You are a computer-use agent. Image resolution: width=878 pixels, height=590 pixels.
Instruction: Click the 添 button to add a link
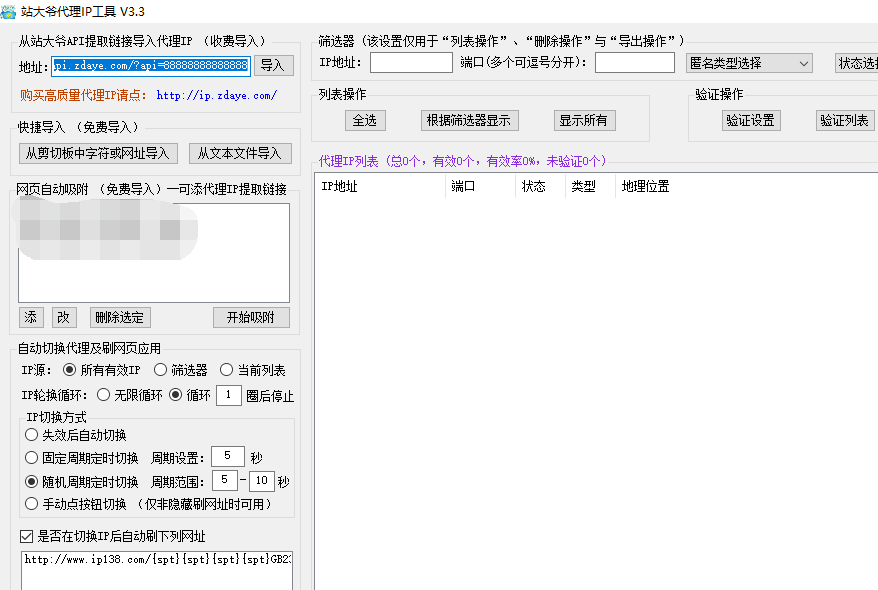click(30, 317)
